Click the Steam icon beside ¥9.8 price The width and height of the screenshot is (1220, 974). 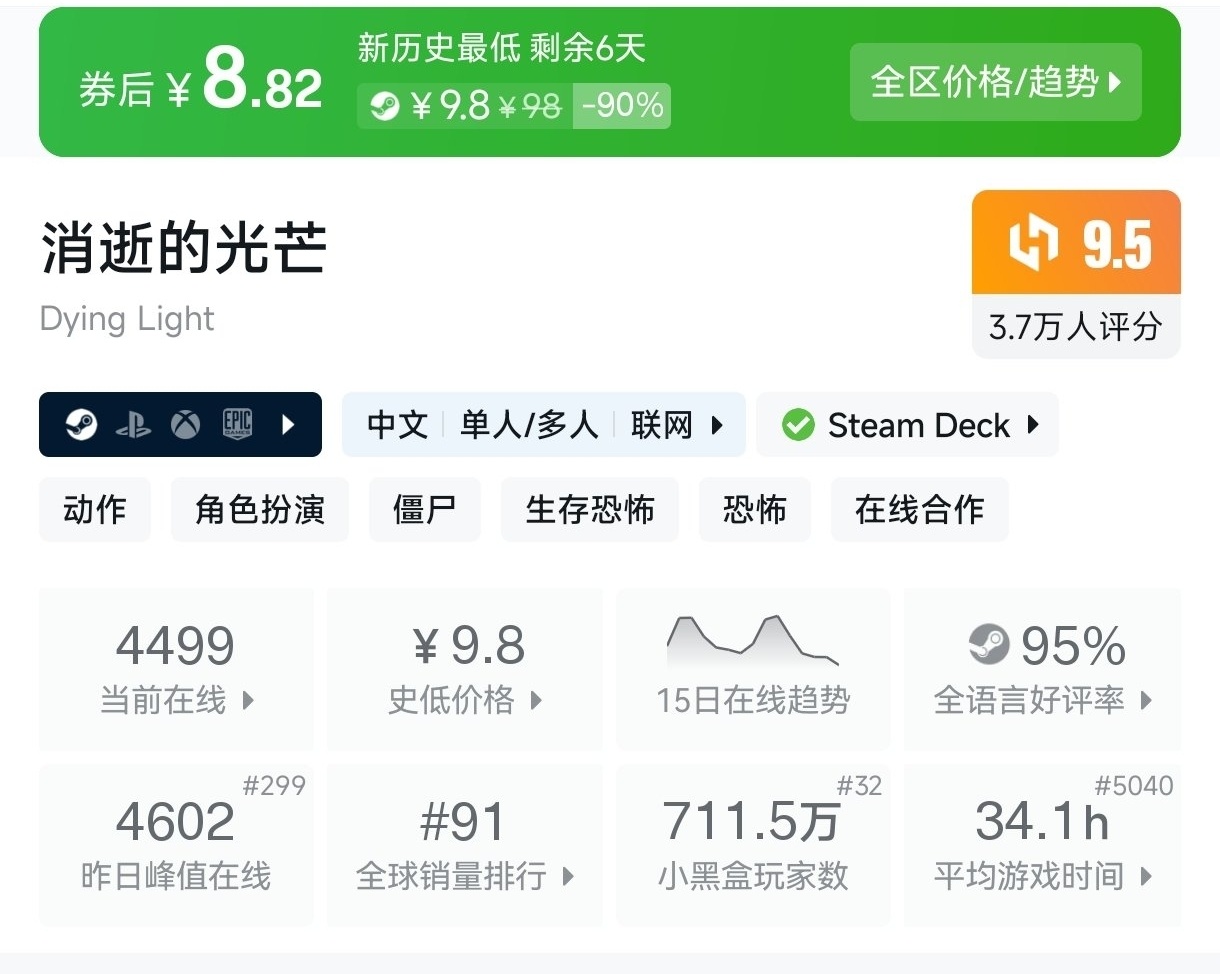pyautogui.click(x=385, y=106)
